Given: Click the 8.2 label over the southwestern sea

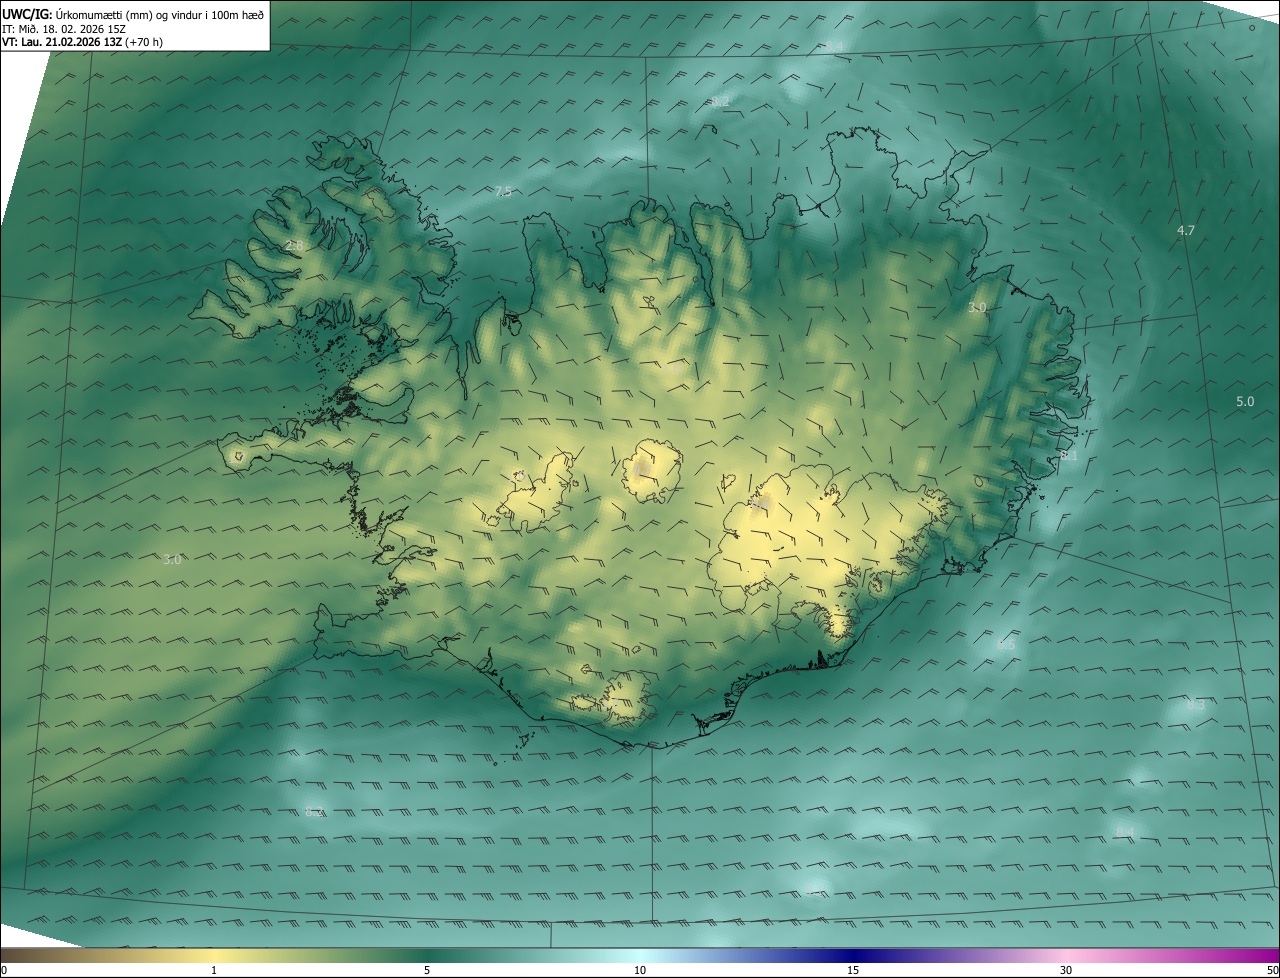Looking at the screenshot, I should 314,811.
